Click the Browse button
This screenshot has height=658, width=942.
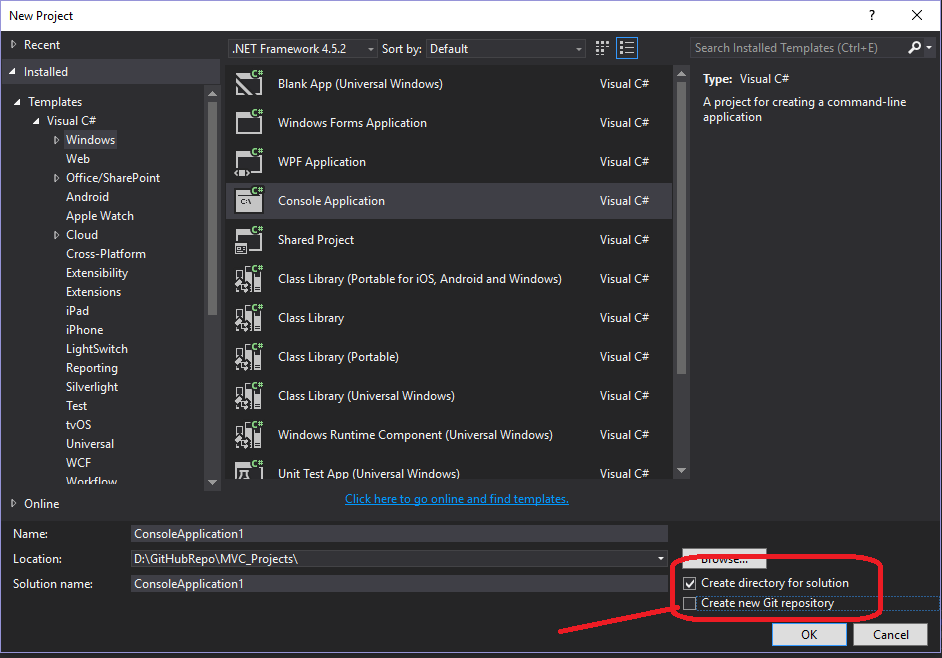coord(724,558)
